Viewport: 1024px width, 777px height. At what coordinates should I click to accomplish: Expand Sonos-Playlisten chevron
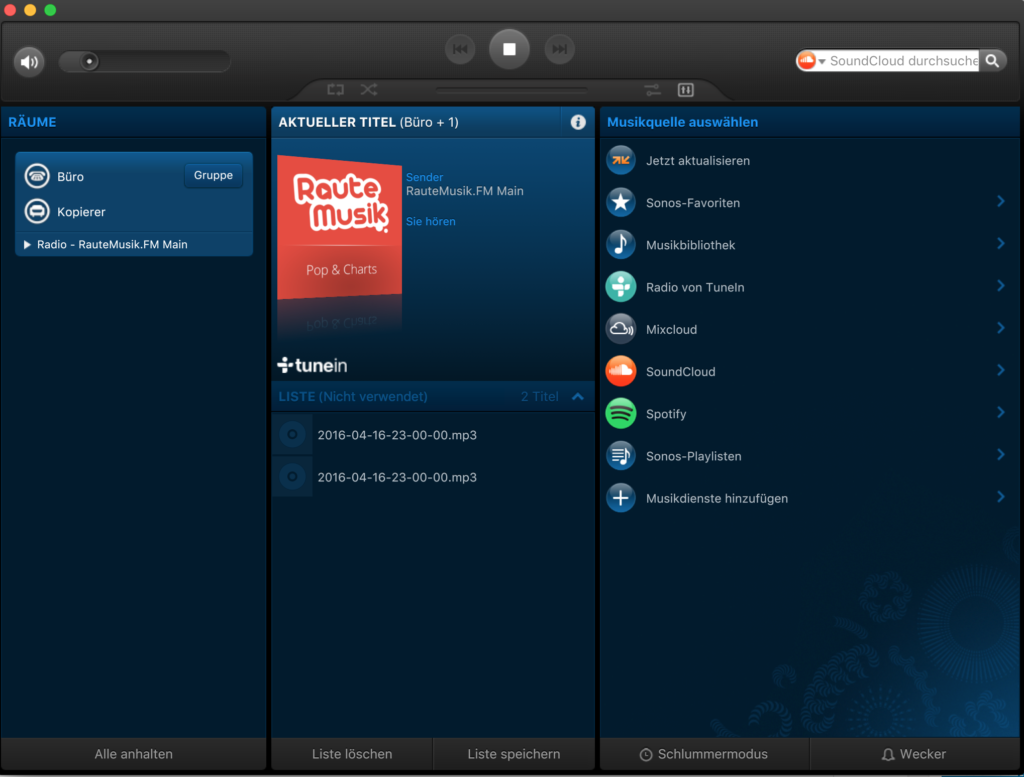click(1000, 454)
